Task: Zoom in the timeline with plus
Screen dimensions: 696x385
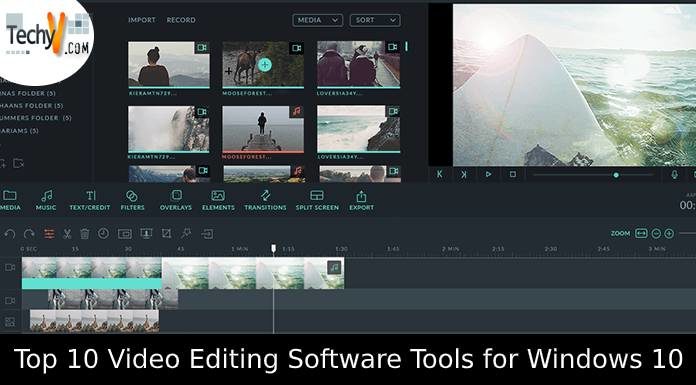Action: pyautogui.click(x=669, y=233)
